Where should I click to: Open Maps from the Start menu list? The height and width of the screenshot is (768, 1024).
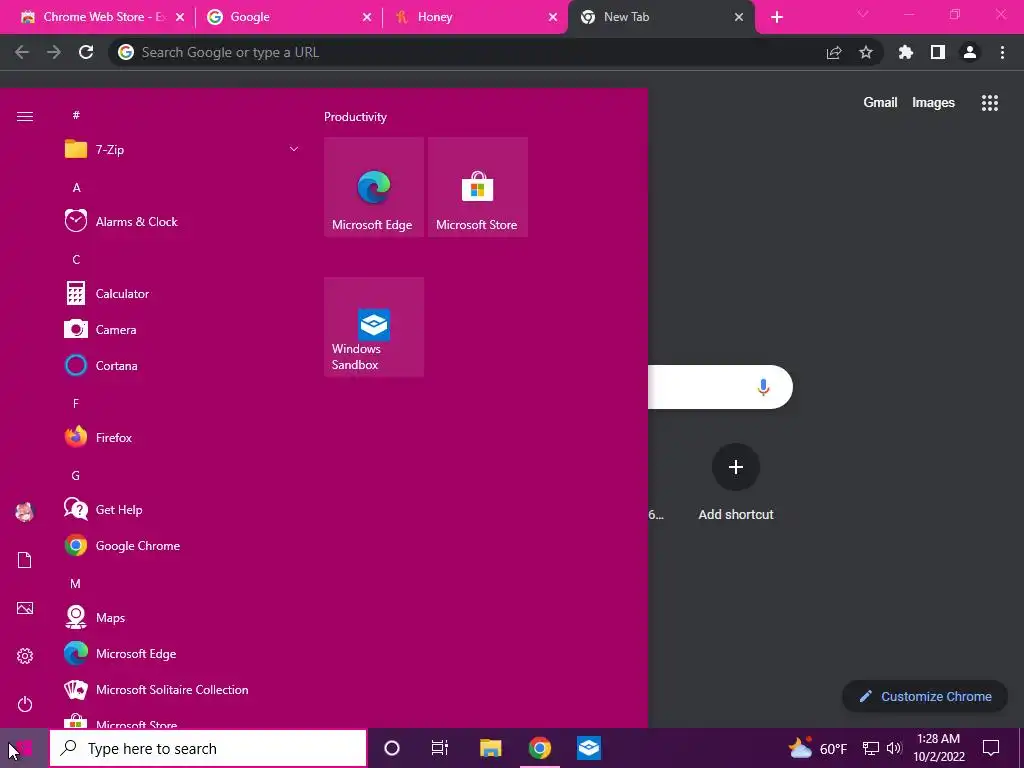[x=183, y=617]
